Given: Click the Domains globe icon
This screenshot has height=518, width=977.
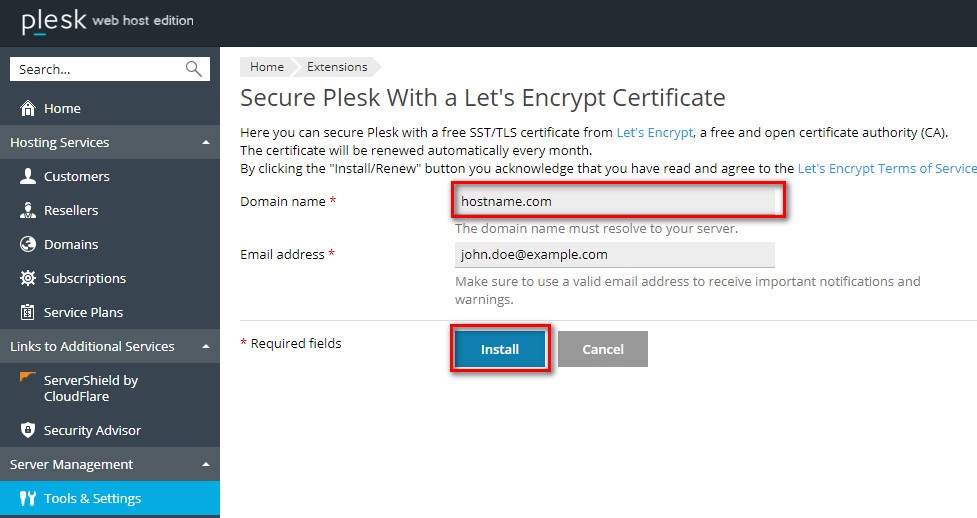Looking at the screenshot, I should 27,244.
